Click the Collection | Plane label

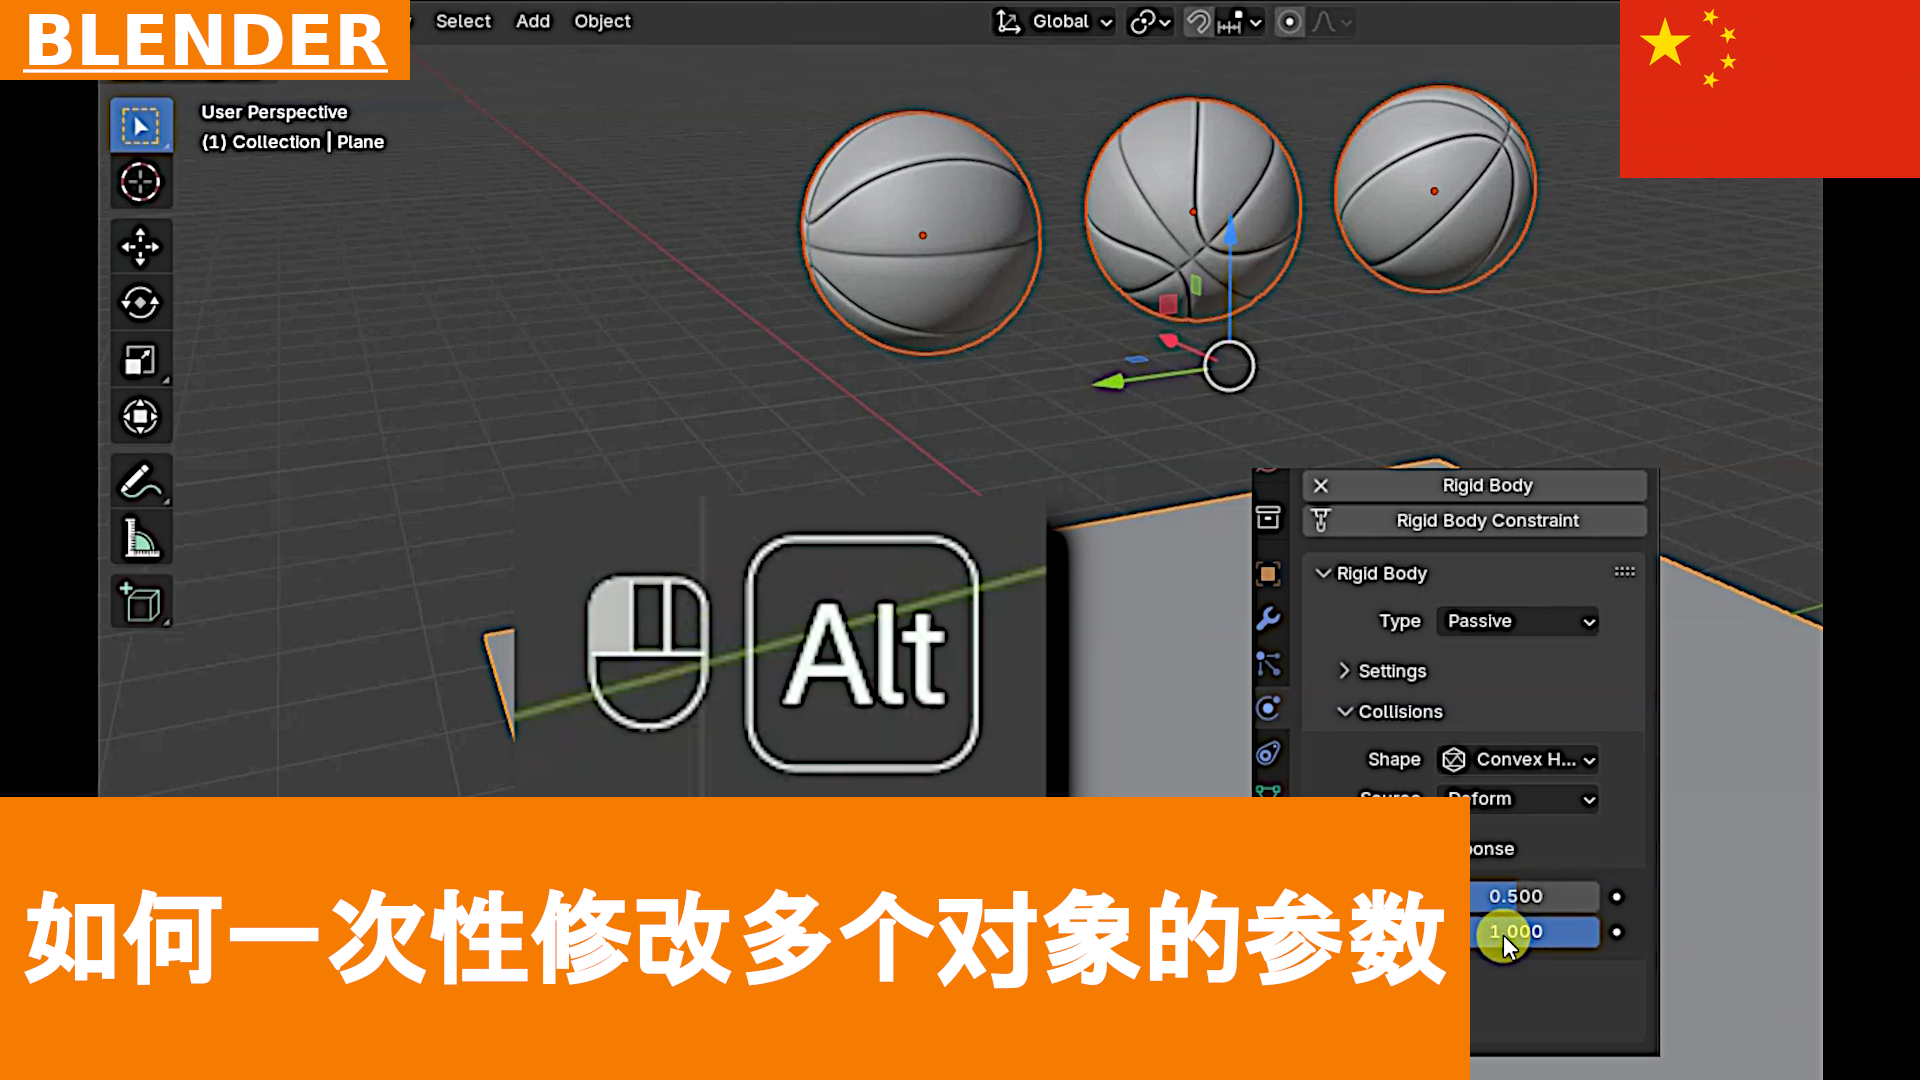pyautogui.click(x=293, y=142)
